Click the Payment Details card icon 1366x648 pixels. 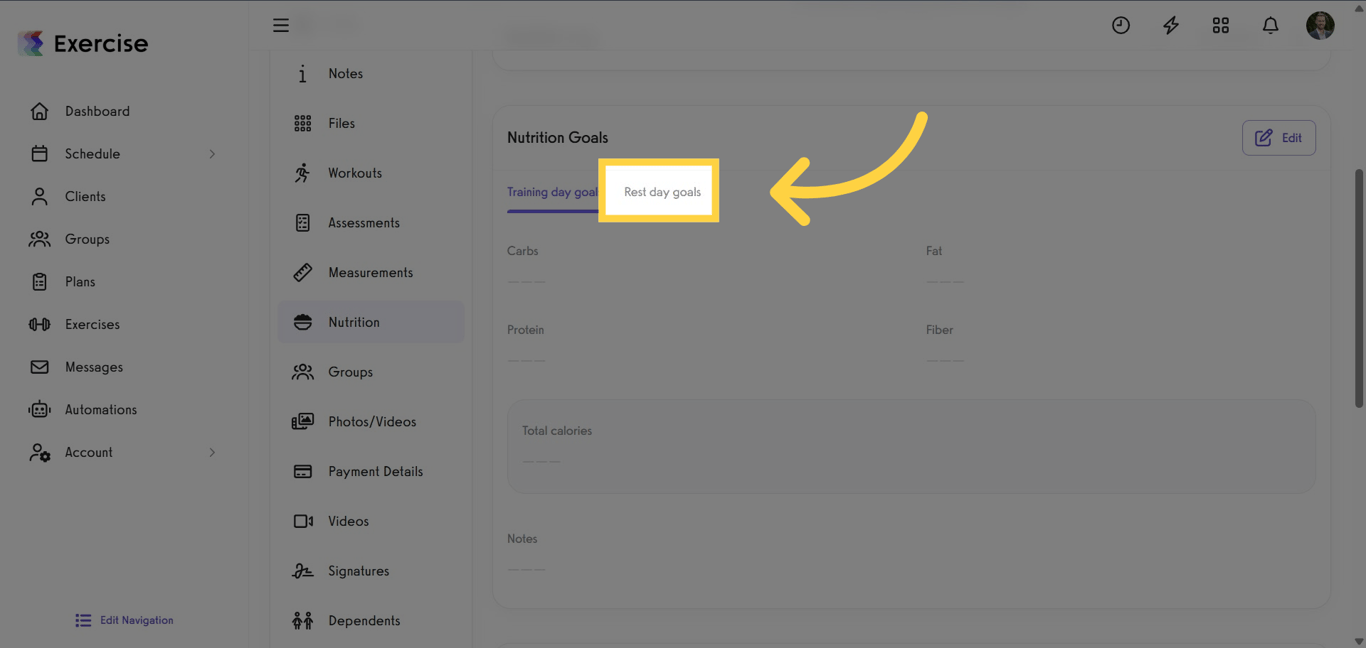click(x=302, y=471)
